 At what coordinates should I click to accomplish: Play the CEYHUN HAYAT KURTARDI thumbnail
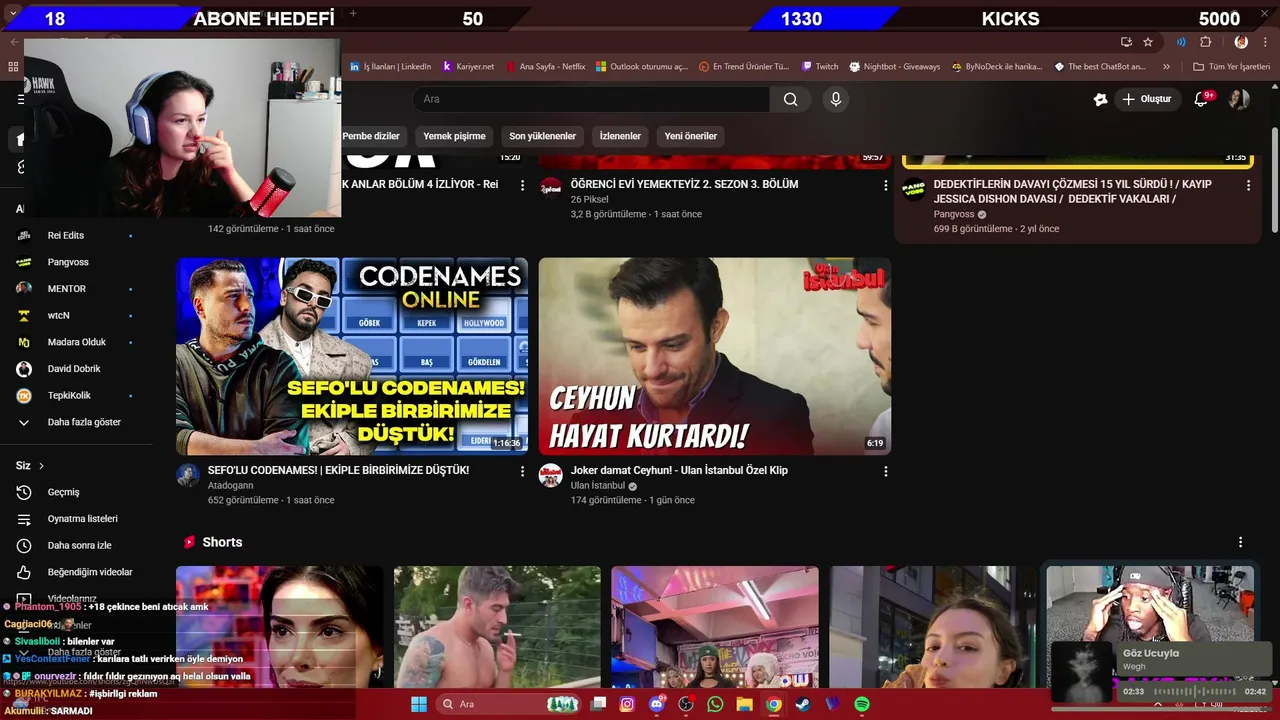coord(715,357)
